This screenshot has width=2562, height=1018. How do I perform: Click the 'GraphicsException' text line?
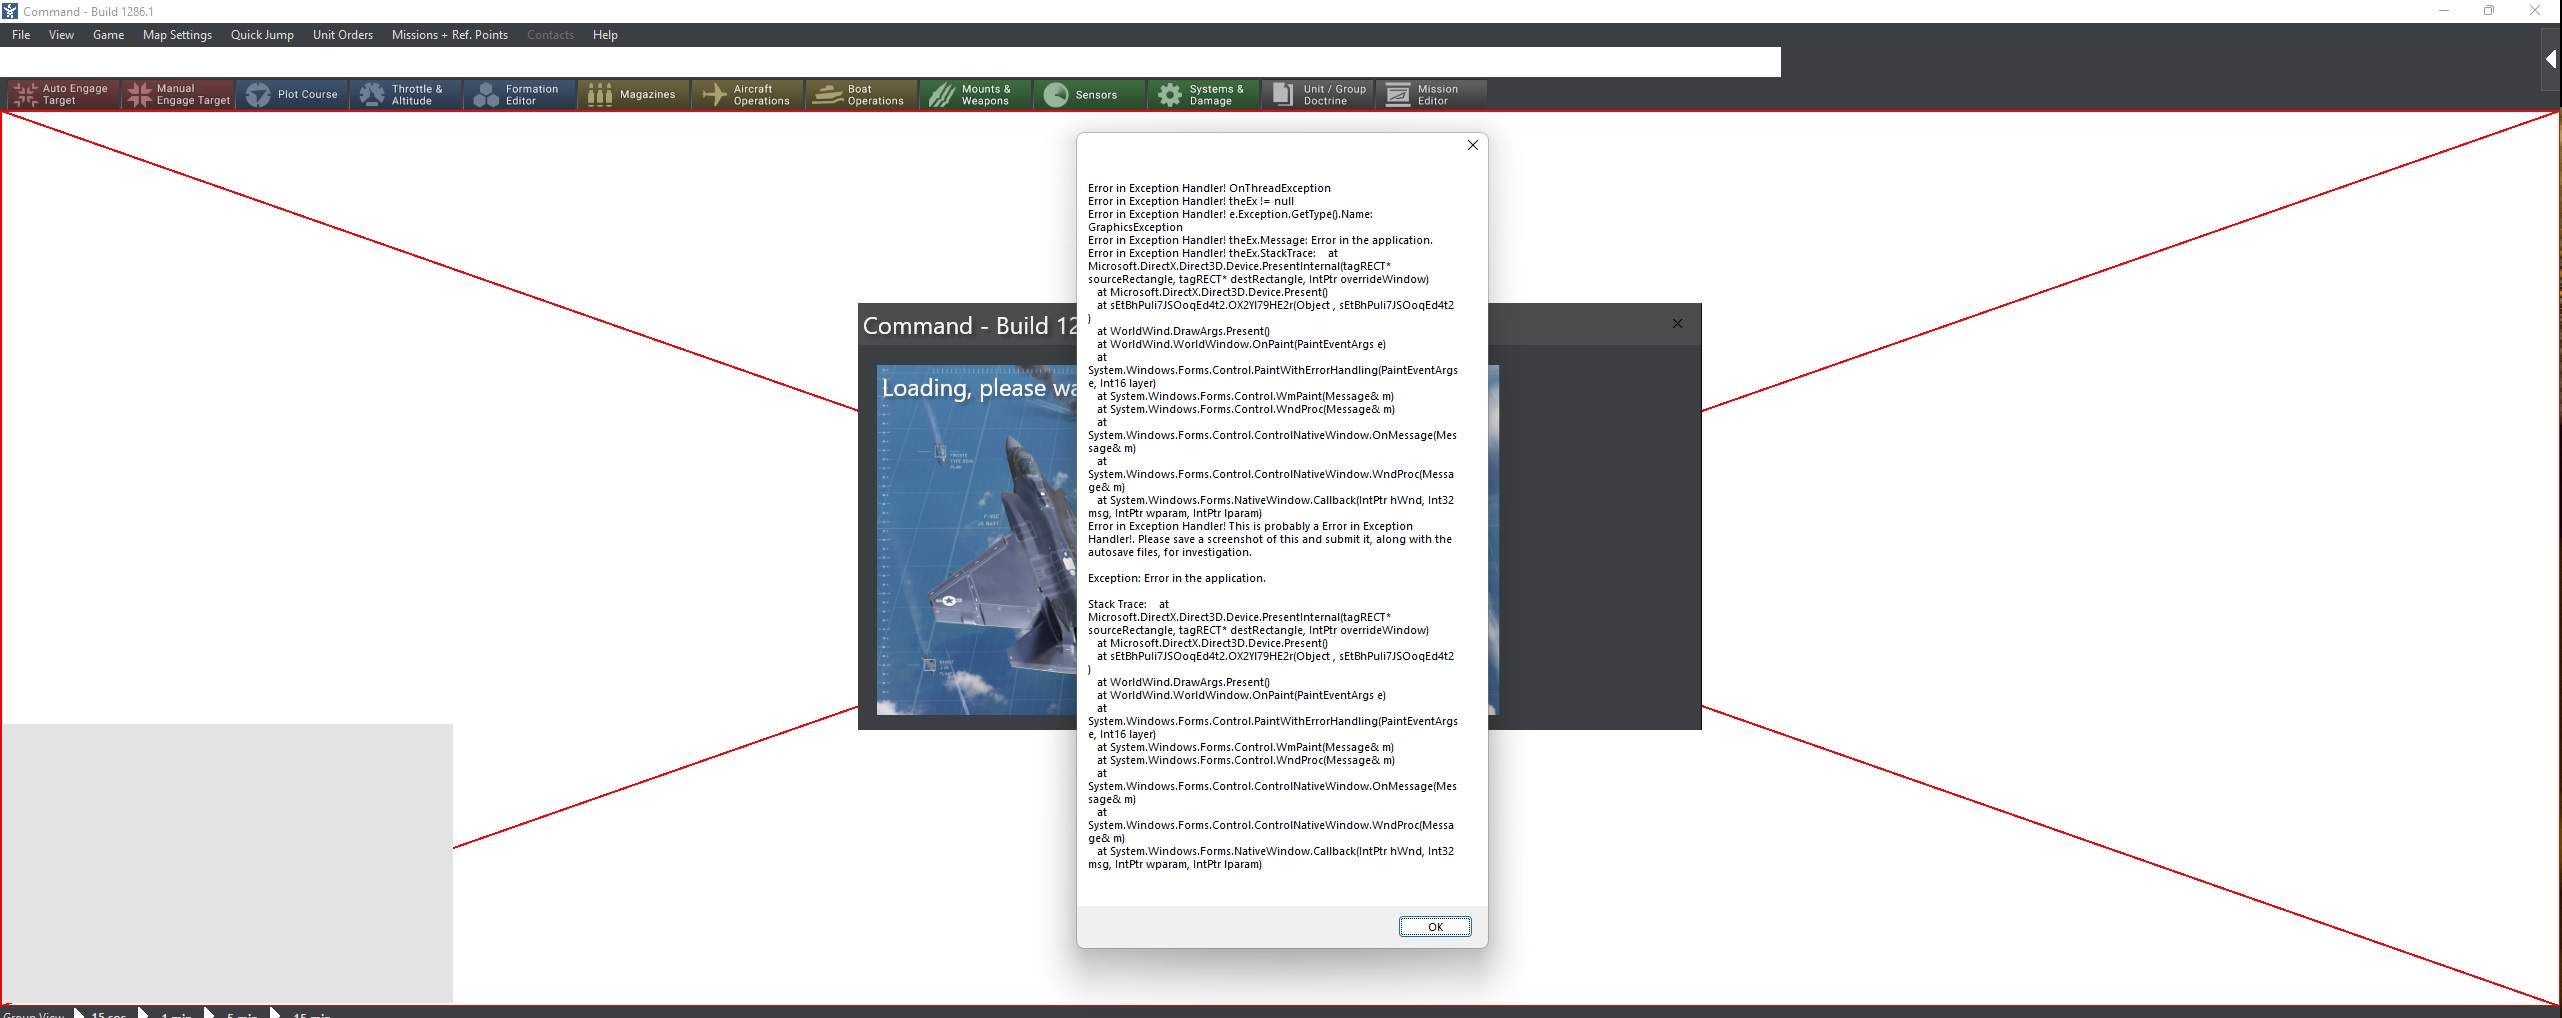click(x=1135, y=227)
